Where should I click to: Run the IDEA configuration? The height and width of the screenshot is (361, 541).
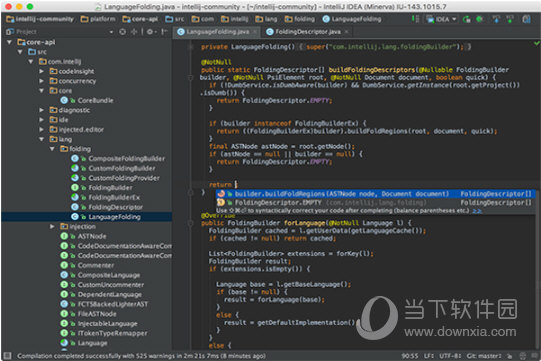coord(466,19)
